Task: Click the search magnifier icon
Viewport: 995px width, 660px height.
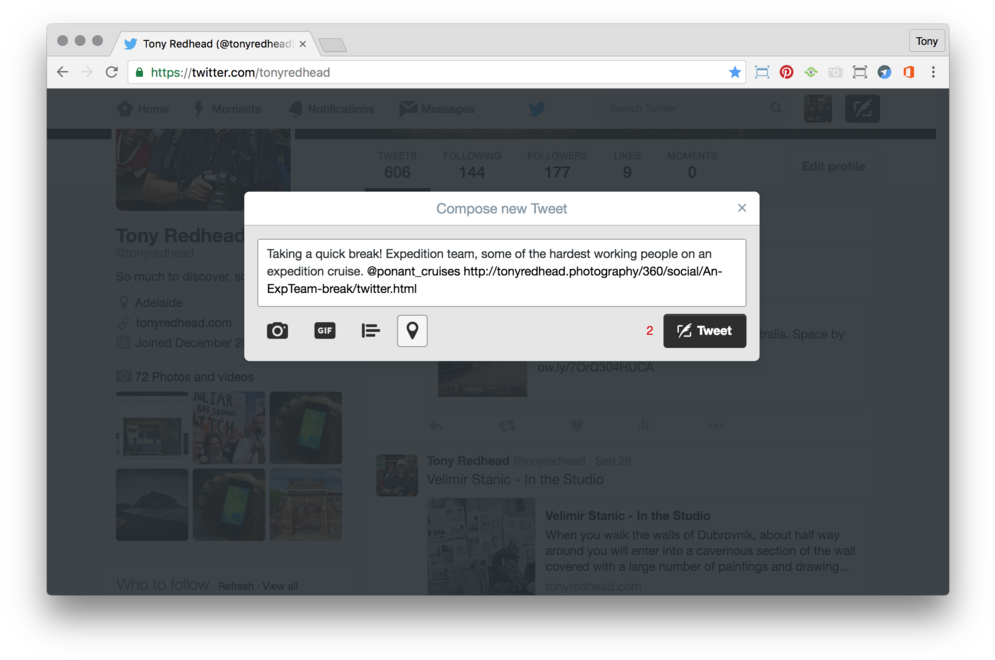Action: click(x=776, y=109)
